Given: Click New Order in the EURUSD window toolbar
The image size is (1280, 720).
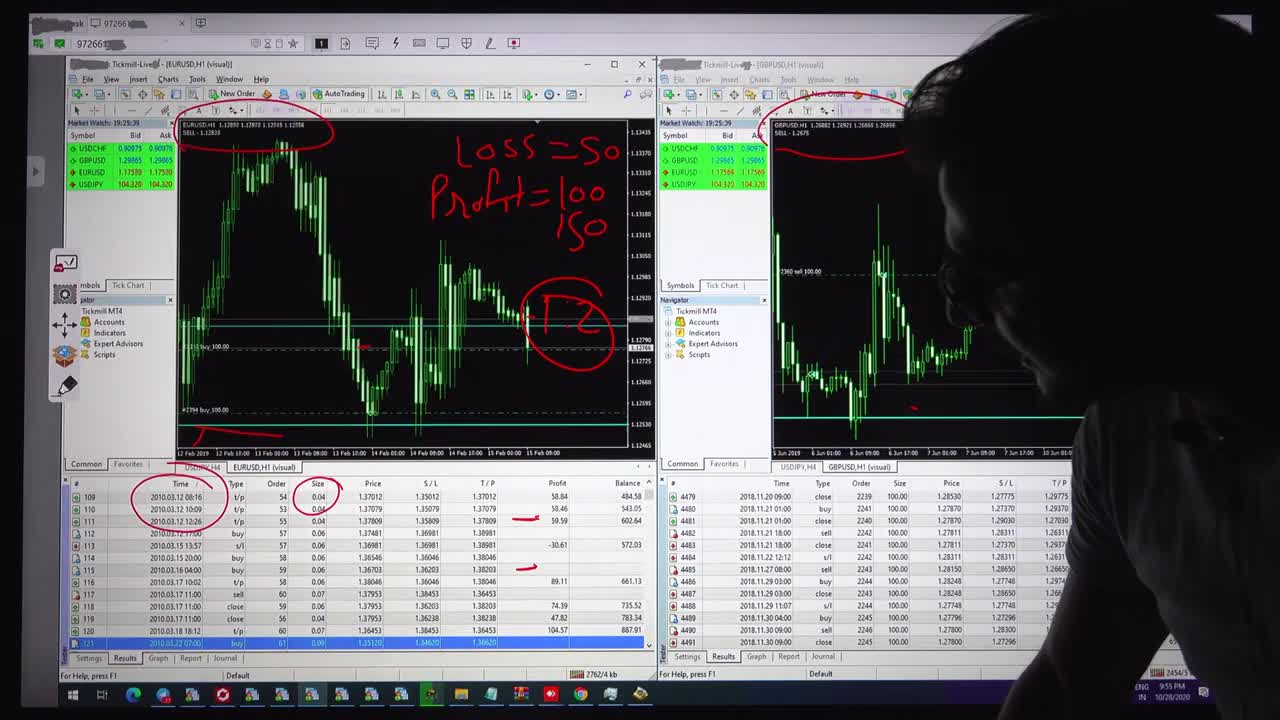Looking at the screenshot, I should [232, 94].
